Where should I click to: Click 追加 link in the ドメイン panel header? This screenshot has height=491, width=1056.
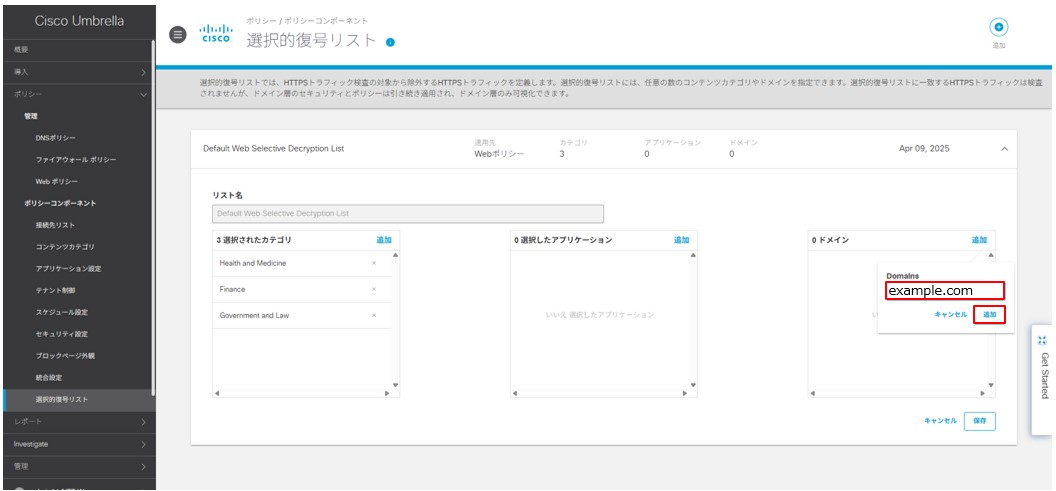pyautogui.click(x=979, y=240)
